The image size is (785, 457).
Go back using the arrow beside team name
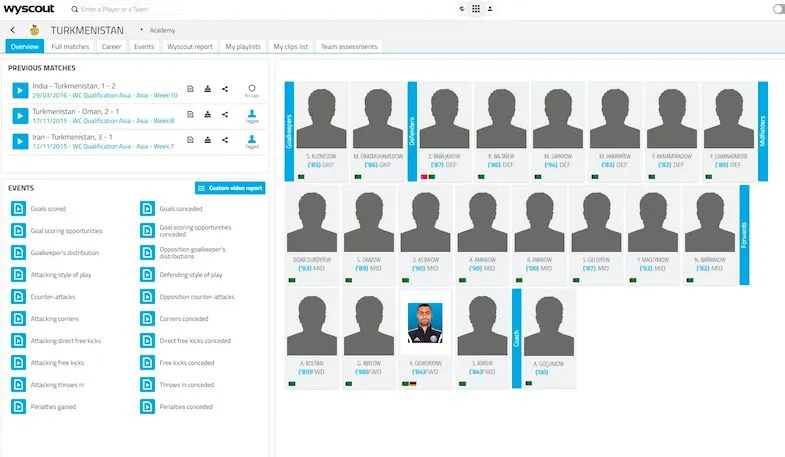(x=13, y=30)
